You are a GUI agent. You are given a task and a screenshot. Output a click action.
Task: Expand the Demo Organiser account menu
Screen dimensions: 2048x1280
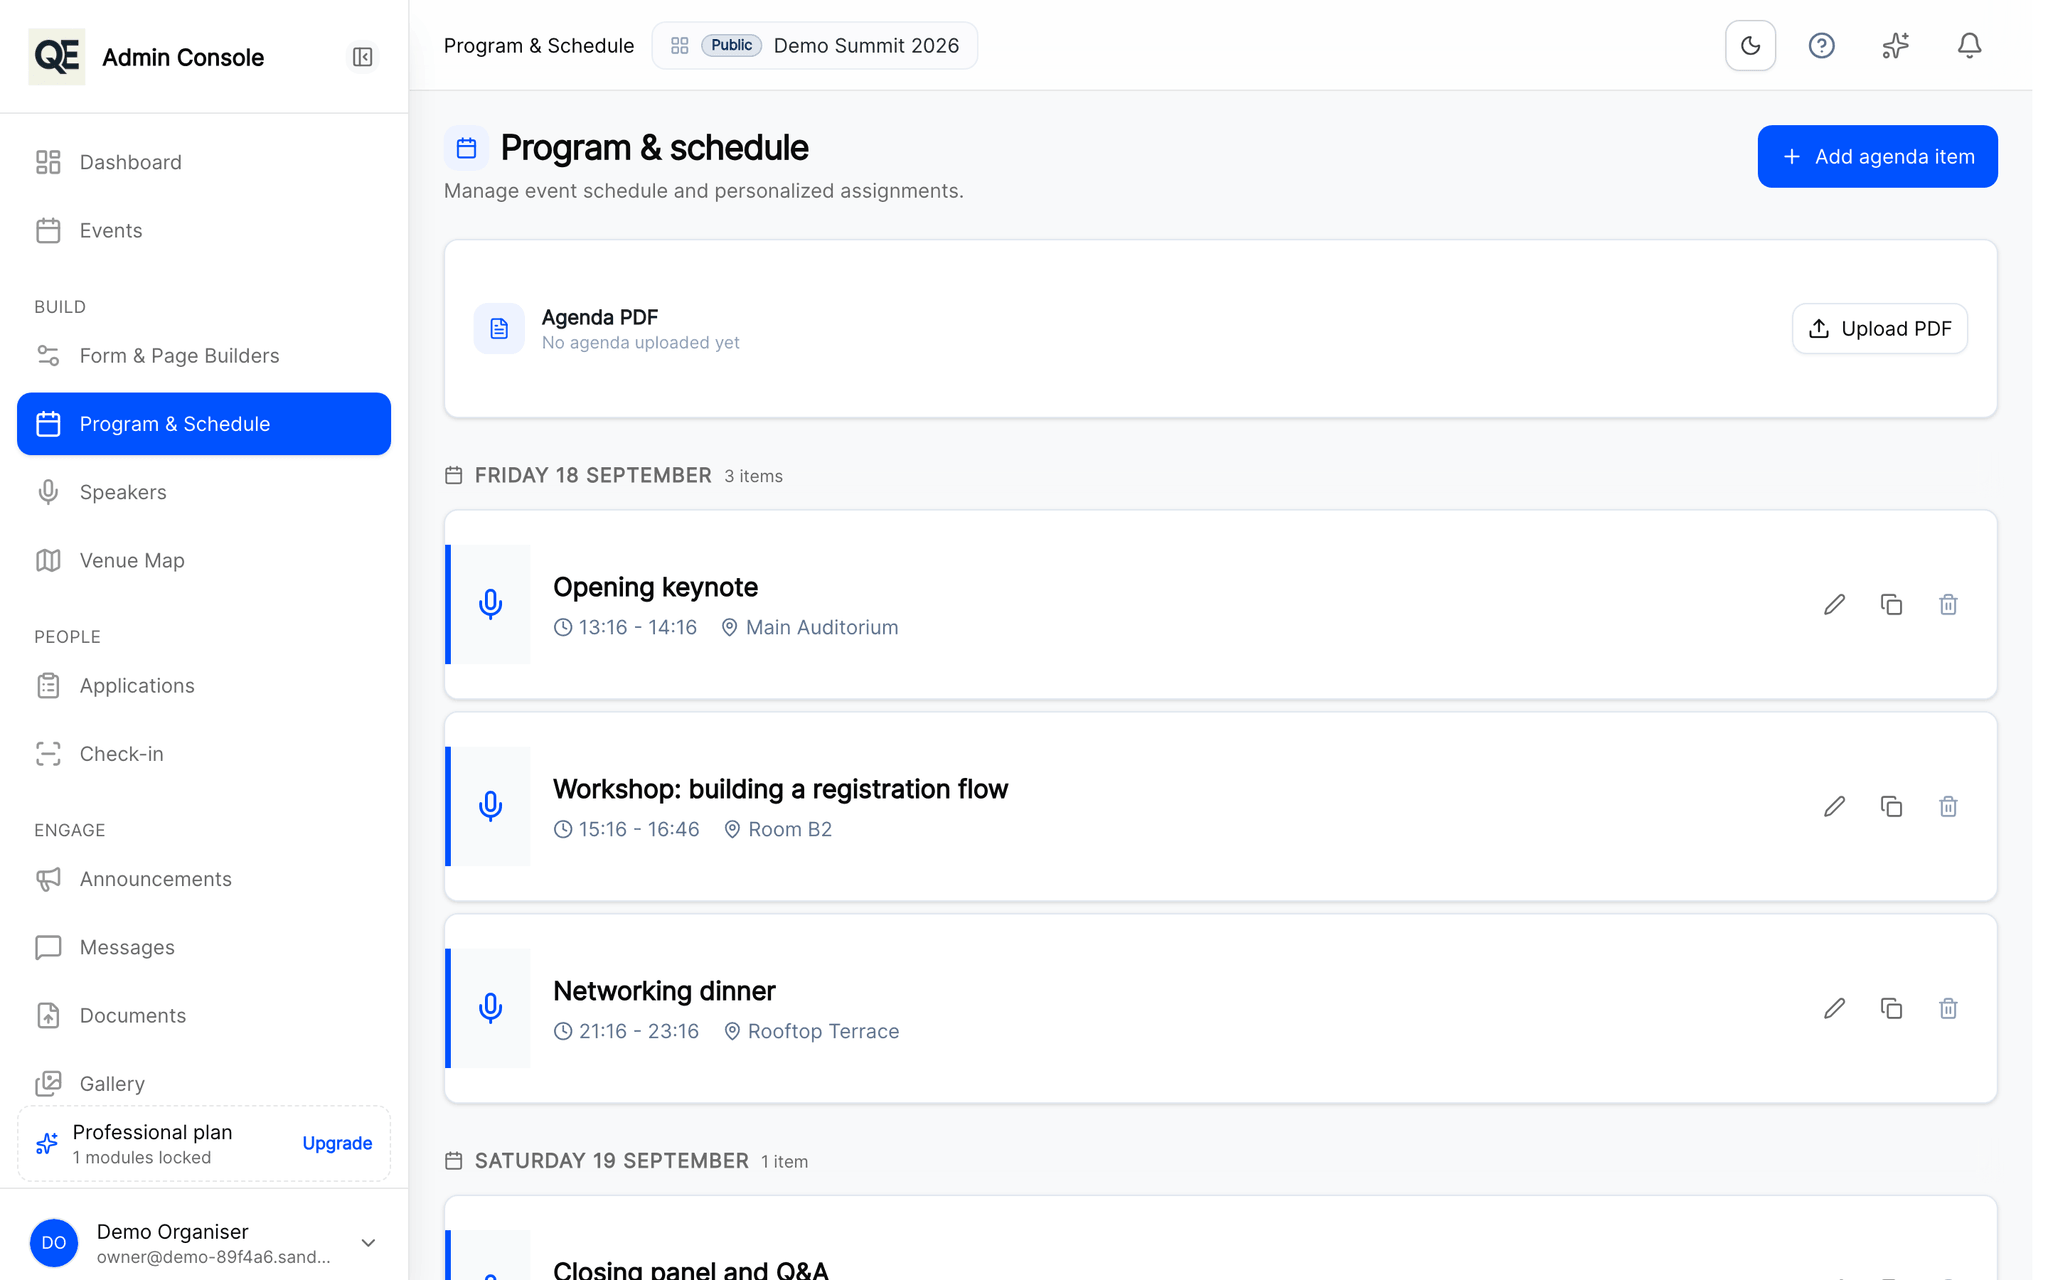[204, 1243]
